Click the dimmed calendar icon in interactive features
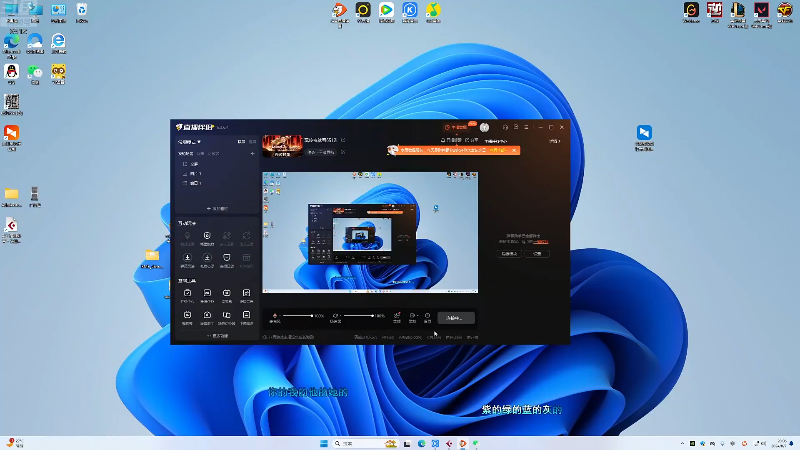The height and width of the screenshot is (450, 800). [x=246, y=260]
